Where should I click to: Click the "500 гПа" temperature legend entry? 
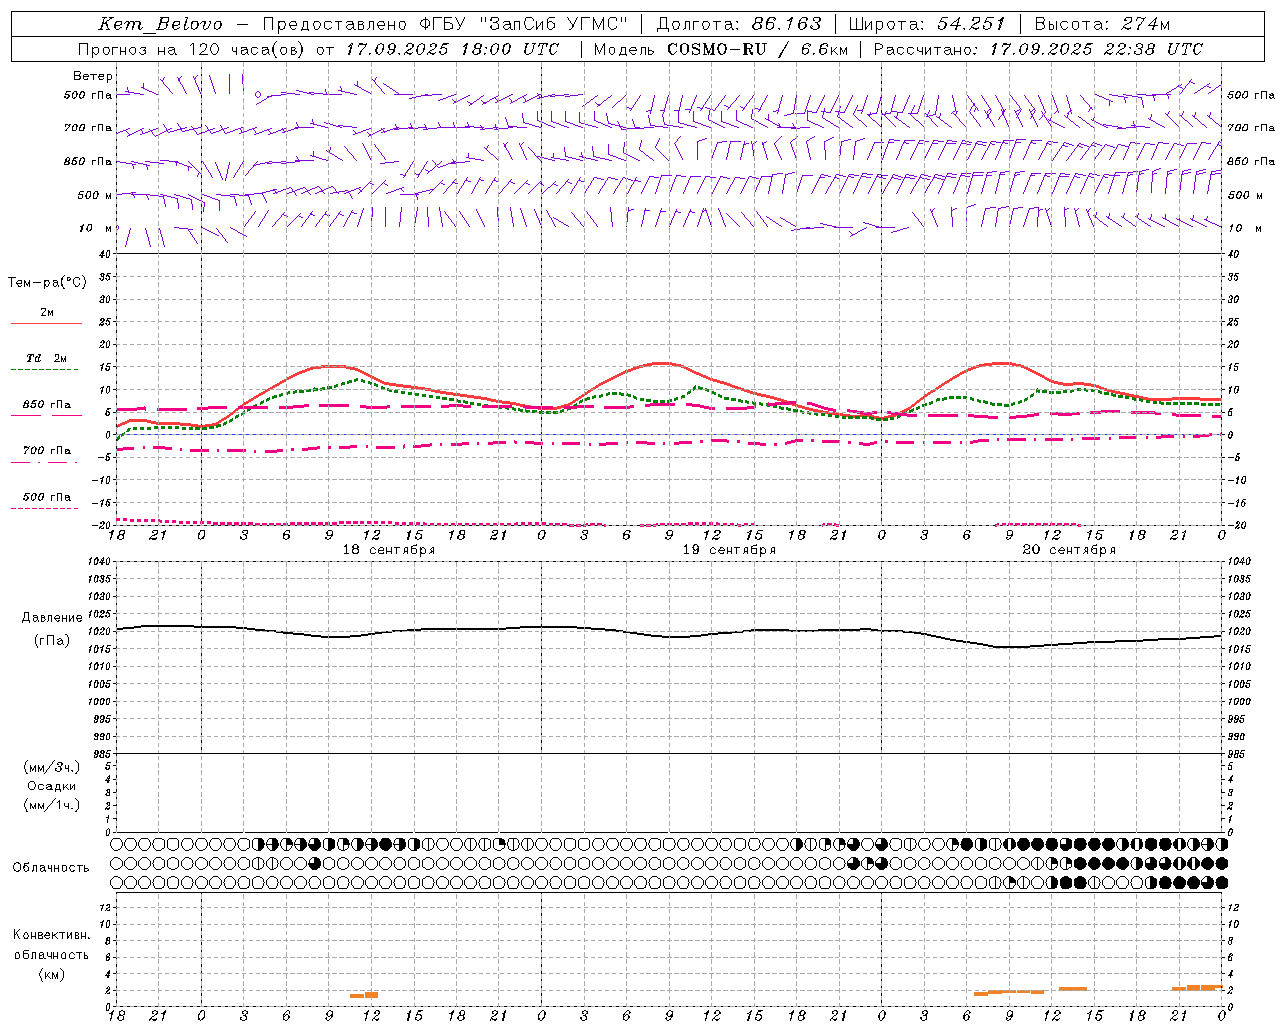click(47, 496)
